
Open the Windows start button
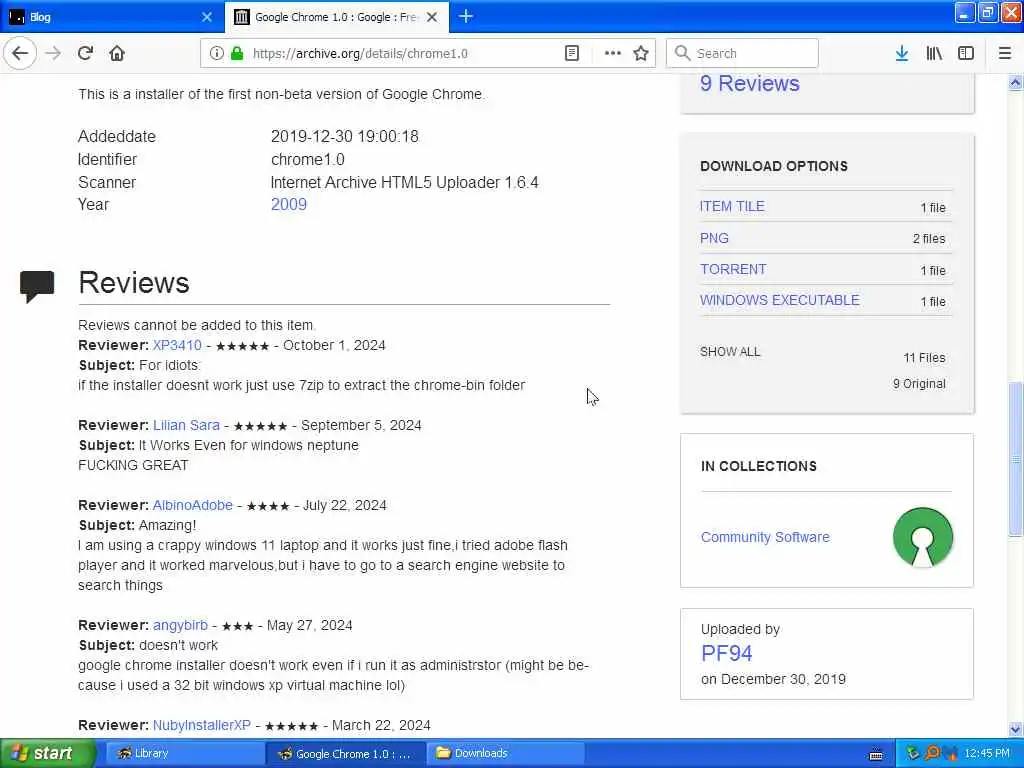[48, 754]
